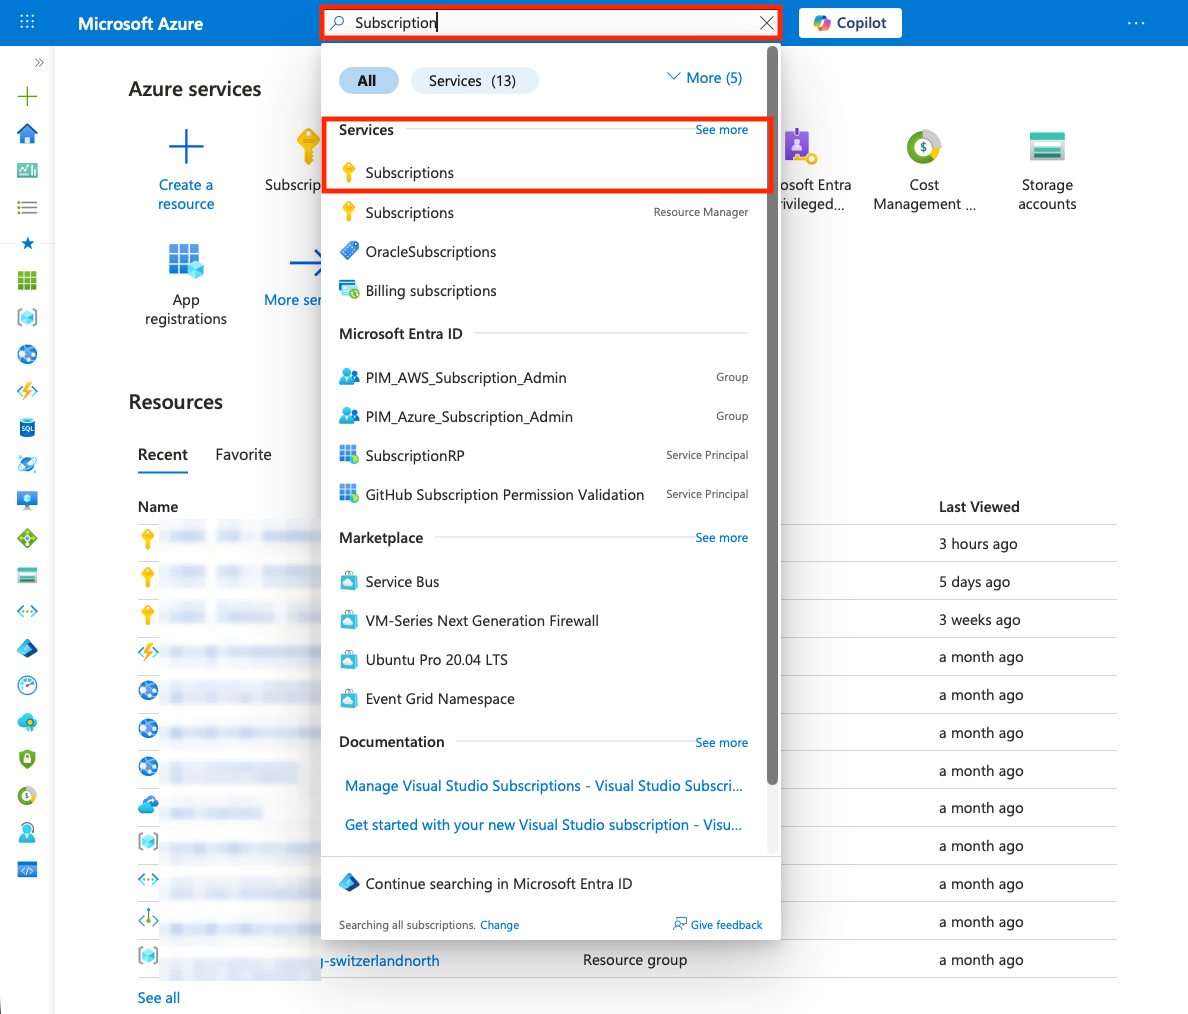Image resolution: width=1188 pixels, height=1014 pixels.
Task: Switch to the Recent resources tab
Action: coord(163,454)
